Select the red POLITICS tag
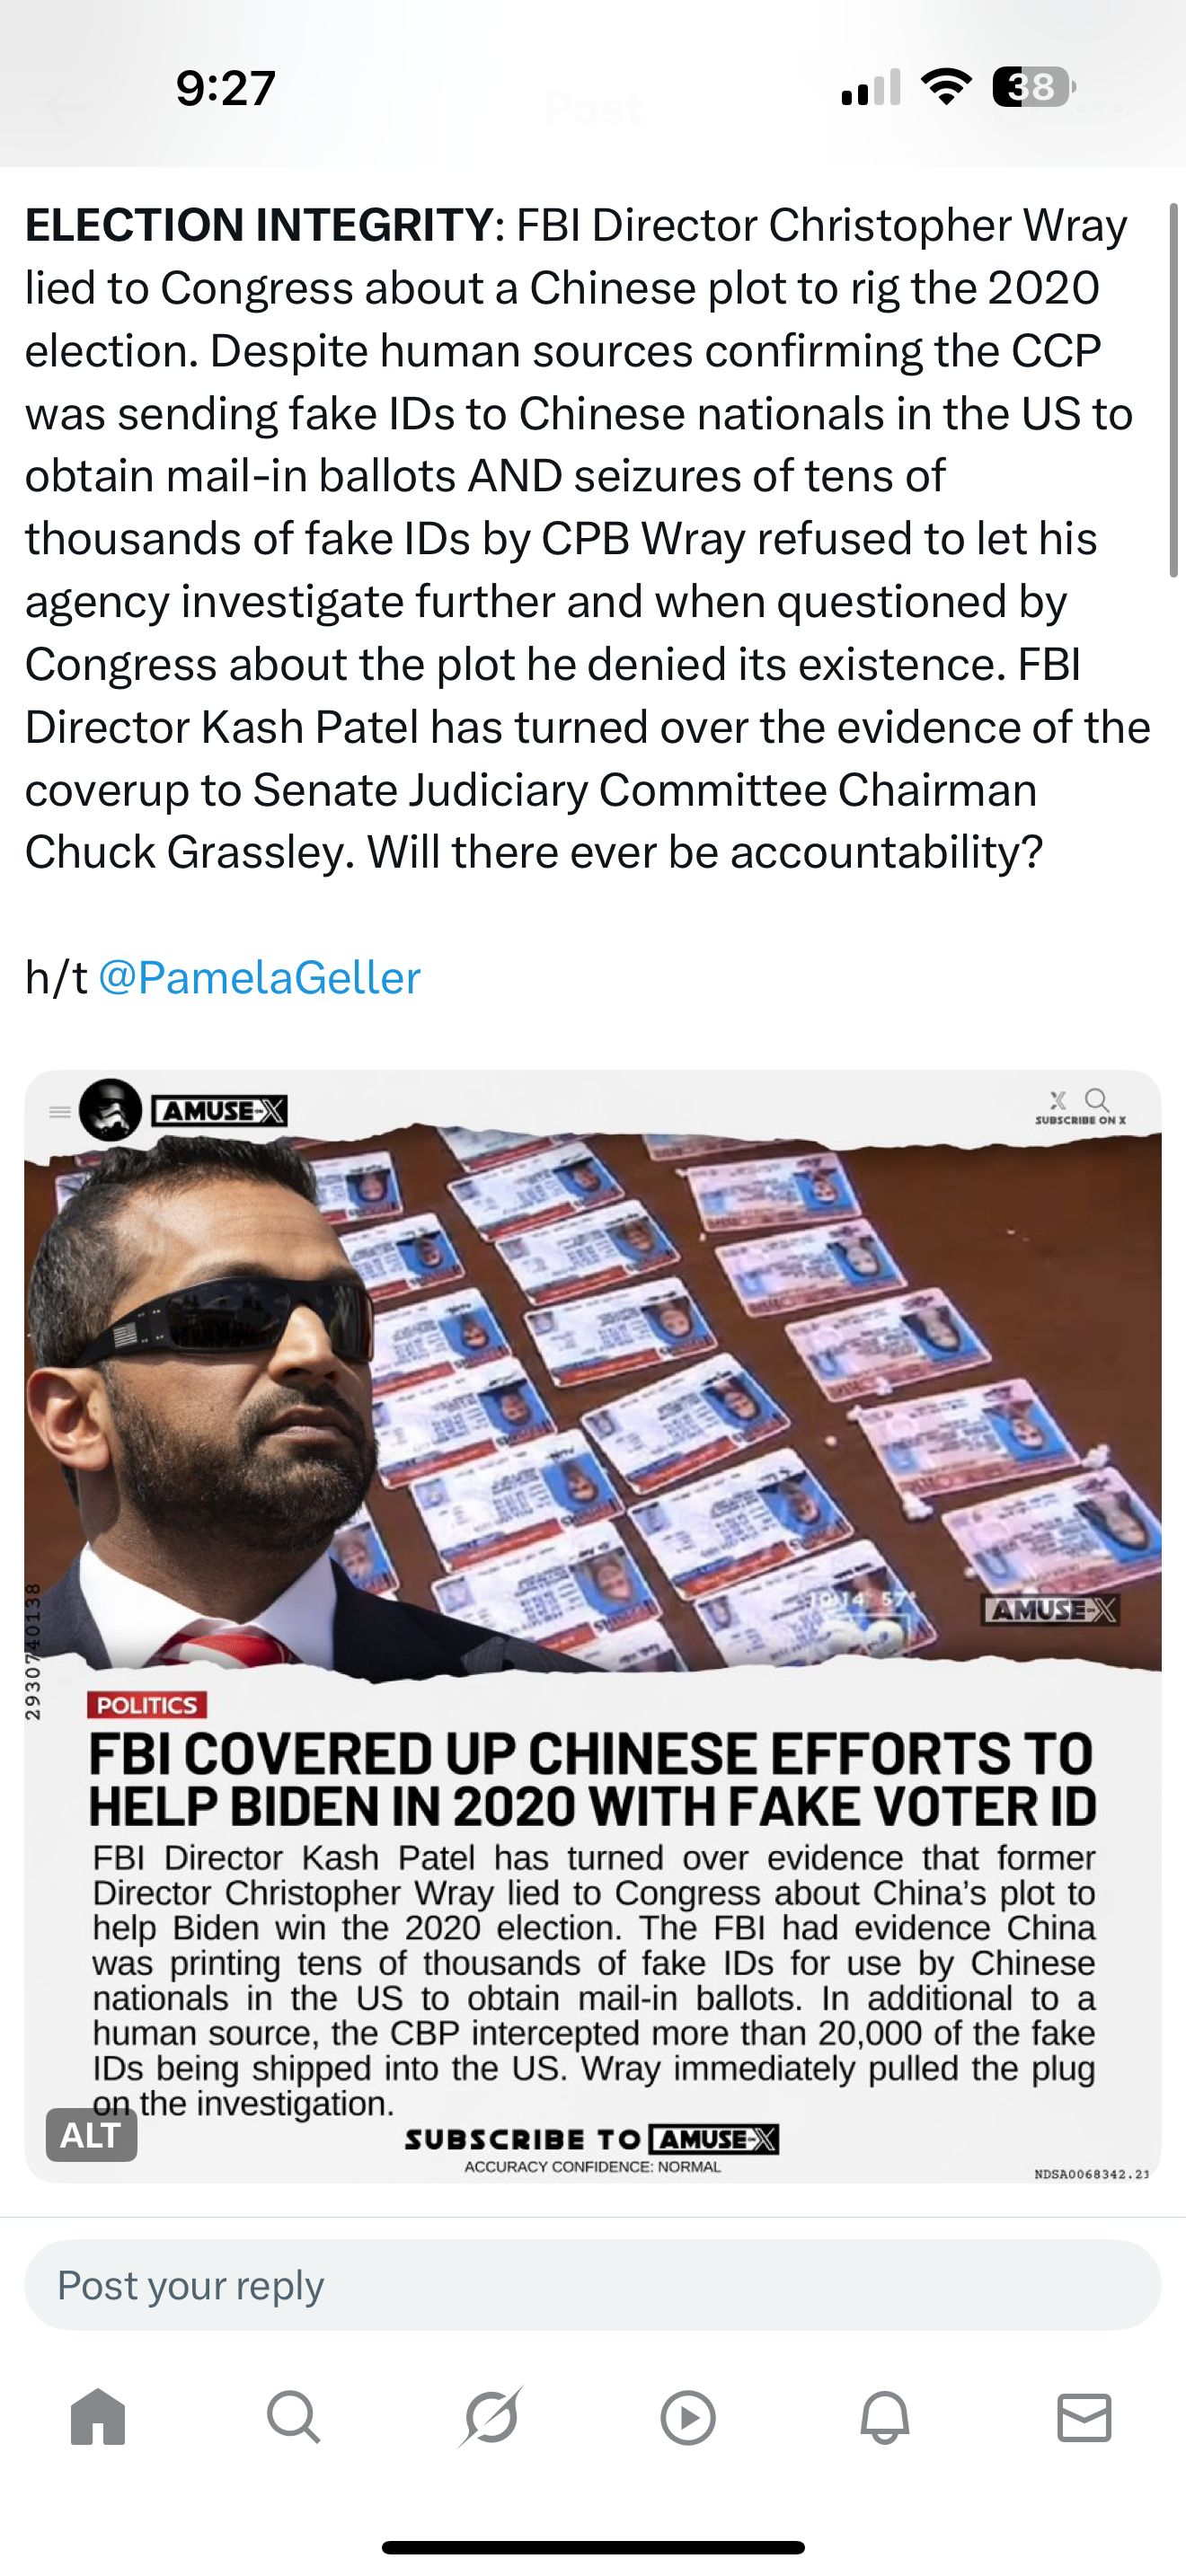This screenshot has width=1186, height=2576. 147,1705
